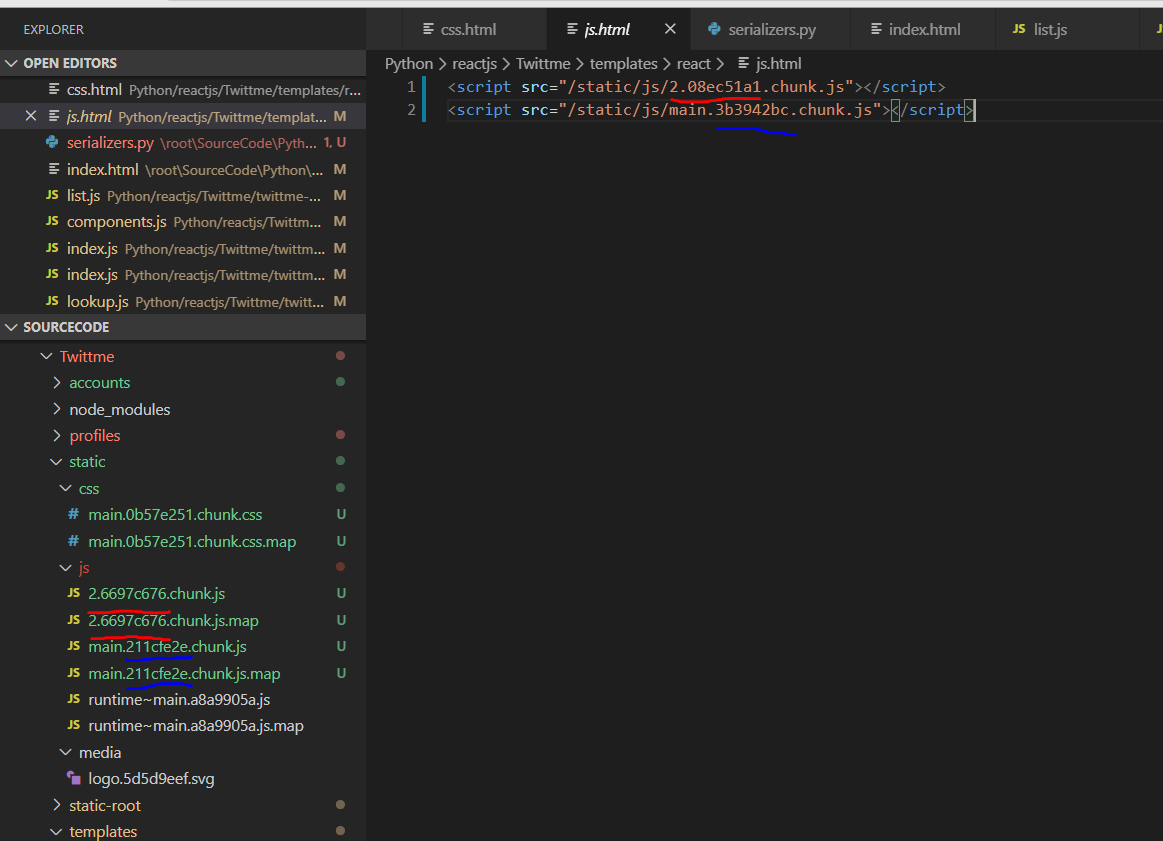Click the SVG icon beside logo.5d5d9eef.svg
The image size is (1163, 841).
click(73, 778)
